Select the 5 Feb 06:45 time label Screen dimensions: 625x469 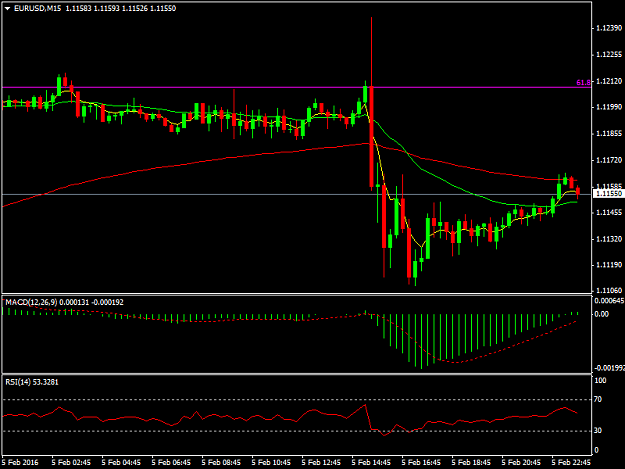(171, 463)
